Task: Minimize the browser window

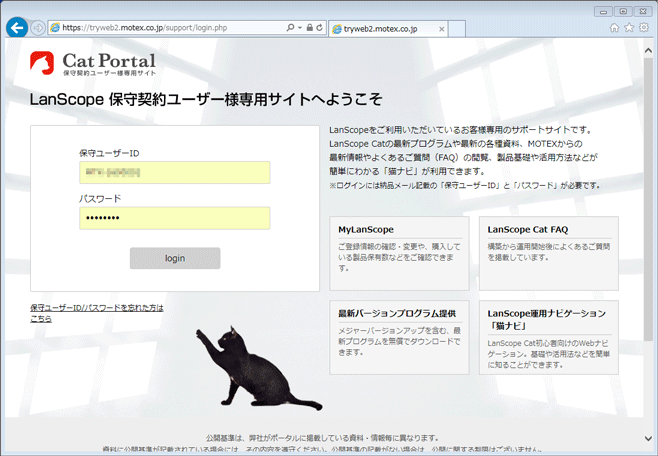Action: [603, 11]
